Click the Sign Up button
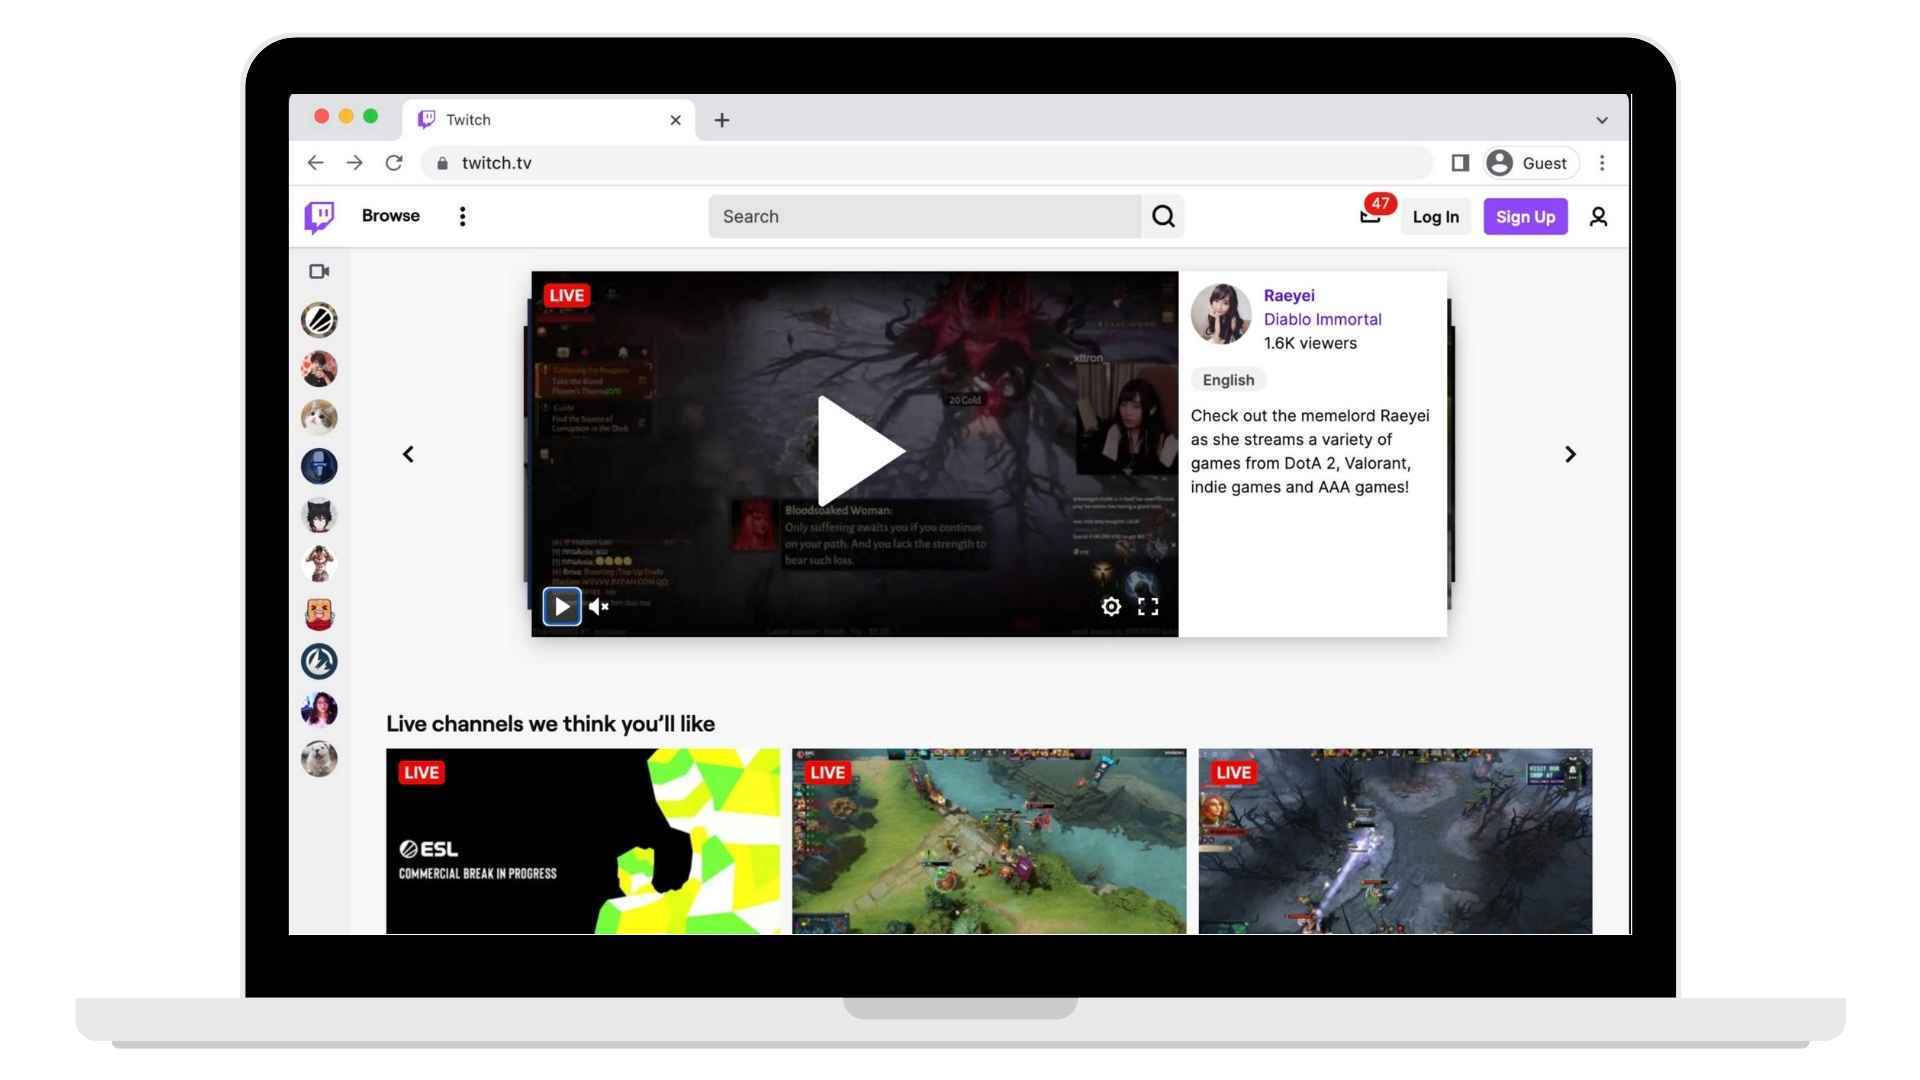 point(1524,215)
